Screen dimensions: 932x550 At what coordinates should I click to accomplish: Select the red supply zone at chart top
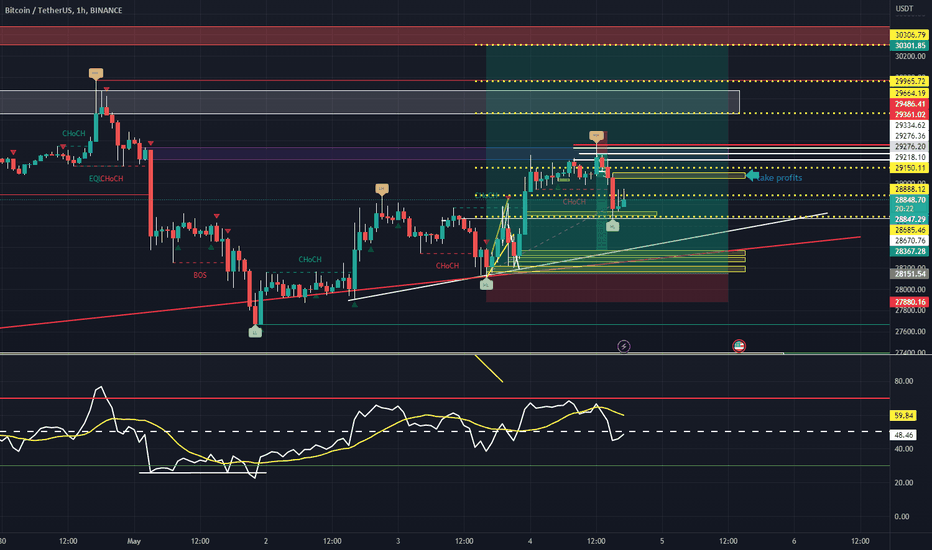click(445, 35)
